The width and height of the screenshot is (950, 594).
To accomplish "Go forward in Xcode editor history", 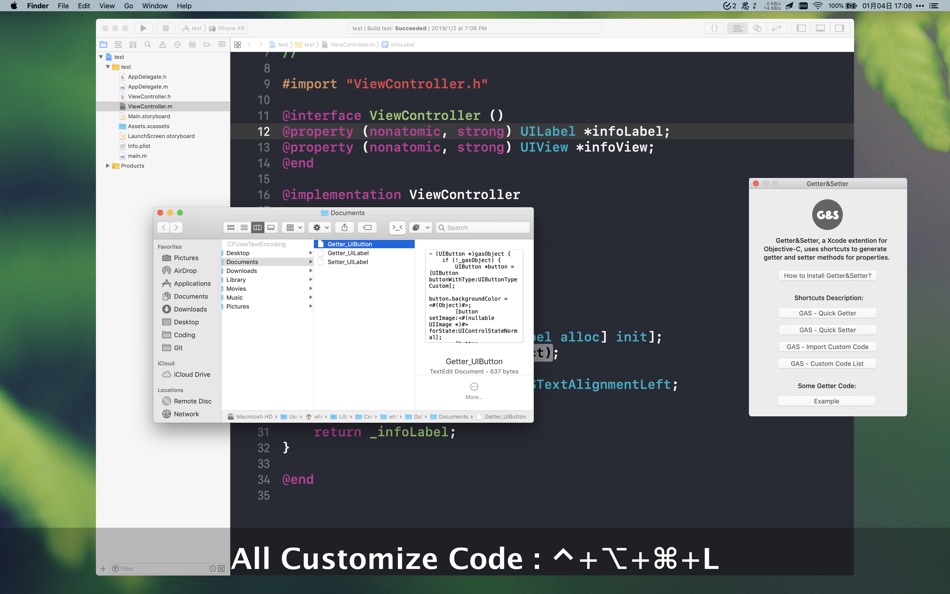I will tap(261, 45).
